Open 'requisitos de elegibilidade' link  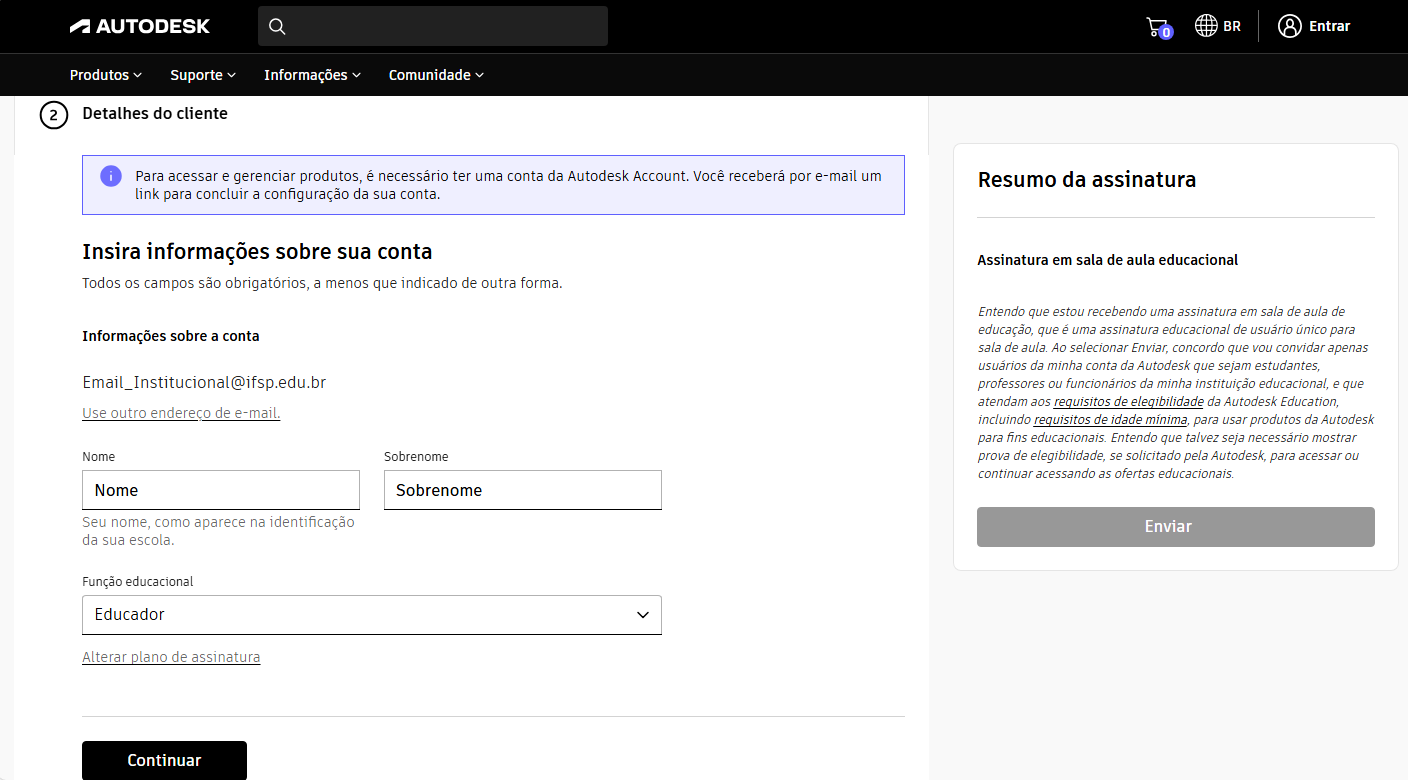tap(1129, 402)
